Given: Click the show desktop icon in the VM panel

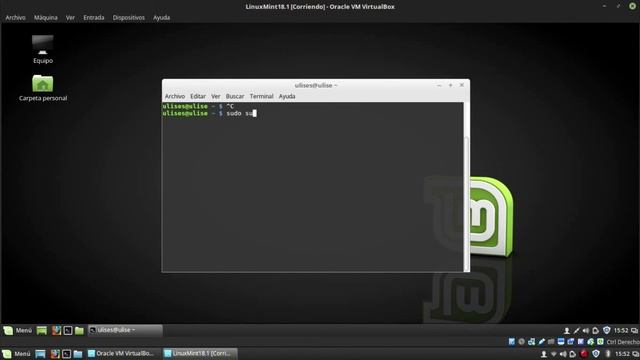Looking at the screenshot, I should point(42,331).
